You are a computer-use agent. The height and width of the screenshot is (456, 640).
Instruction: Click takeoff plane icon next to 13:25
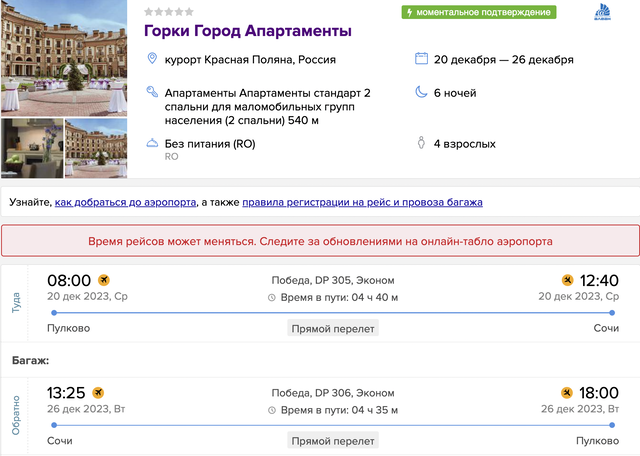coord(98,393)
